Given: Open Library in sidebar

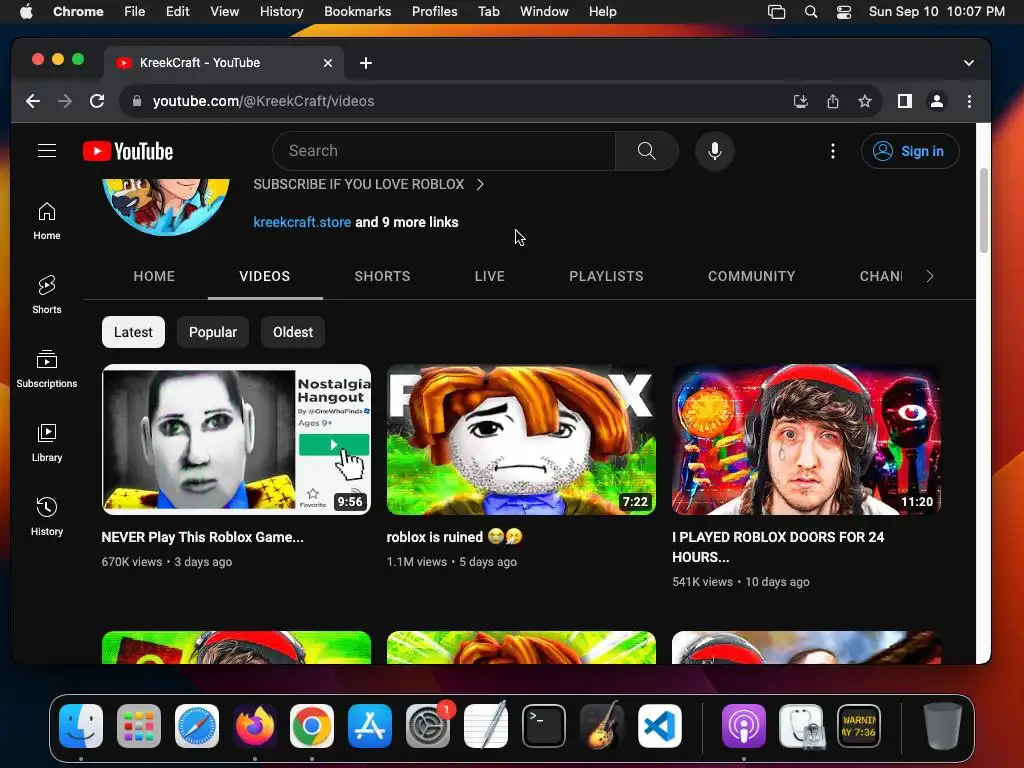Looking at the screenshot, I should click(47, 443).
